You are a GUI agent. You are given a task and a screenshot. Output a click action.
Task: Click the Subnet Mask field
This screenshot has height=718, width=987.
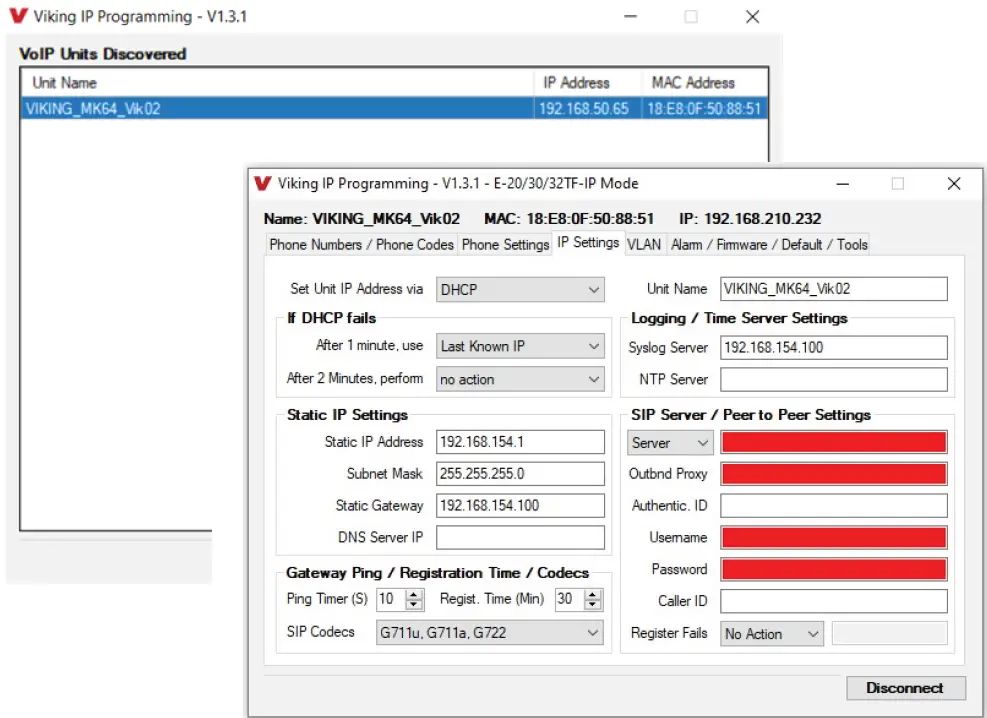tap(520, 474)
